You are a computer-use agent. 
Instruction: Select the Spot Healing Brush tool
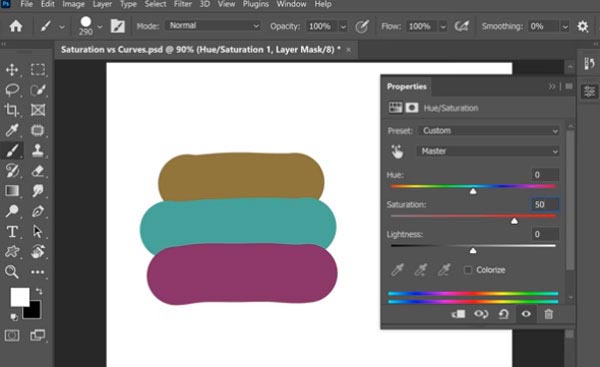click(x=38, y=130)
